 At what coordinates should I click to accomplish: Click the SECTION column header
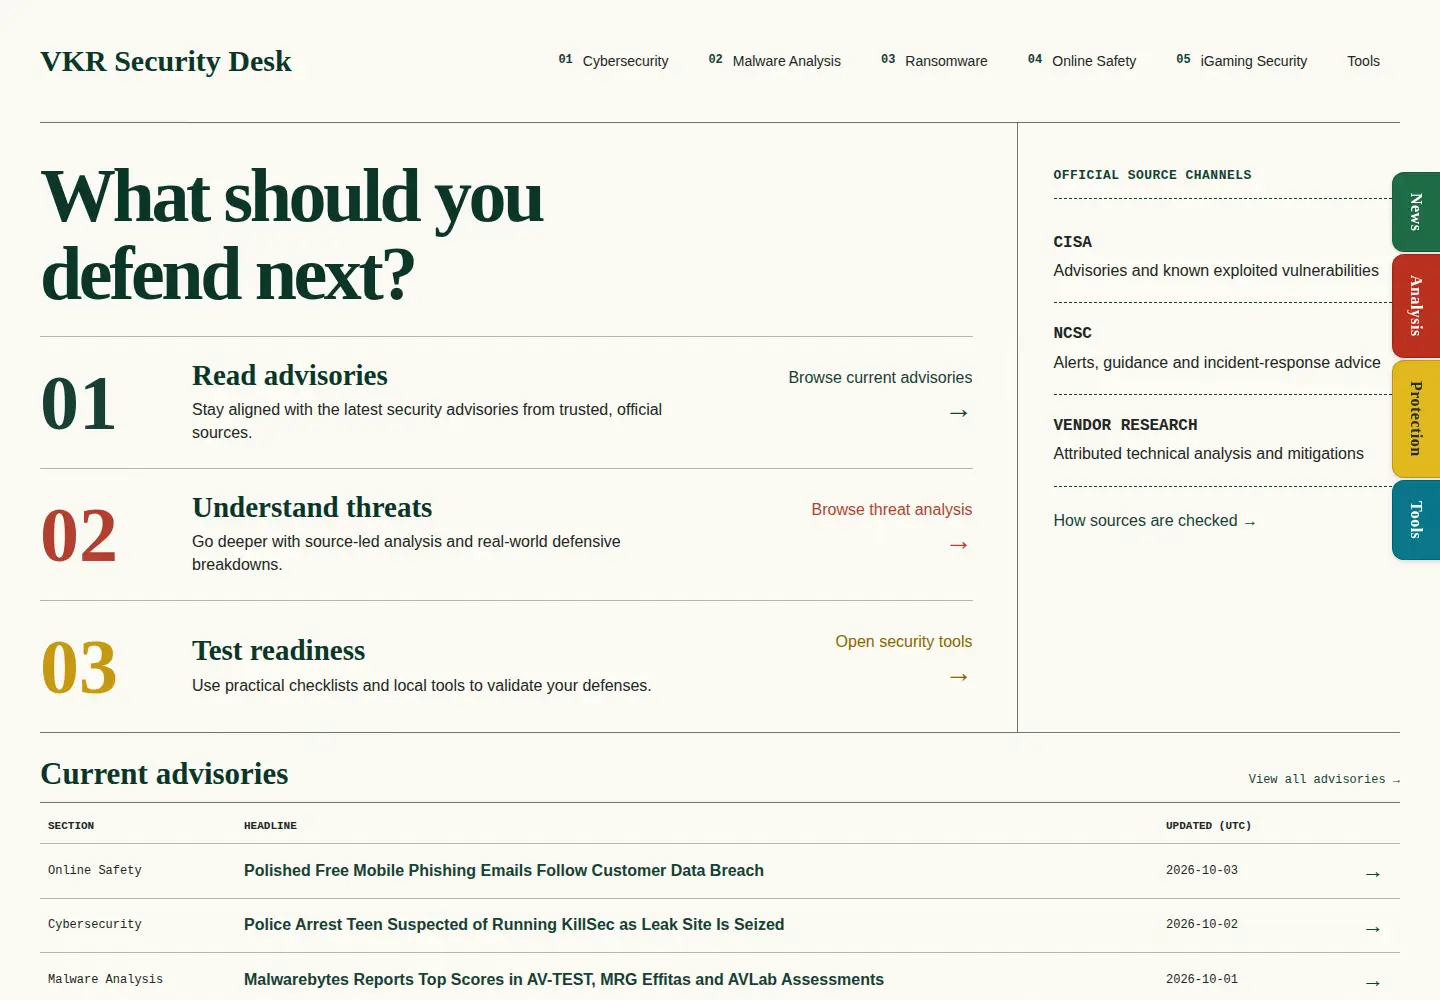[71, 826]
